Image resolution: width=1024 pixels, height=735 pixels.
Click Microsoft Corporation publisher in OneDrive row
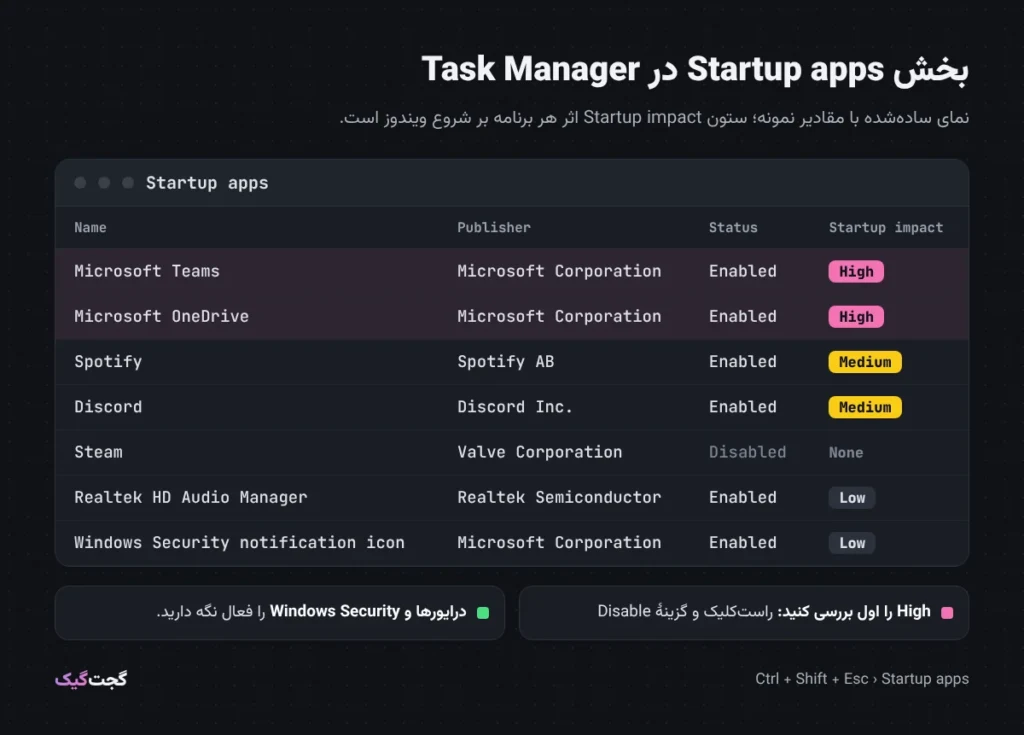pyautogui.click(x=559, y=316)
